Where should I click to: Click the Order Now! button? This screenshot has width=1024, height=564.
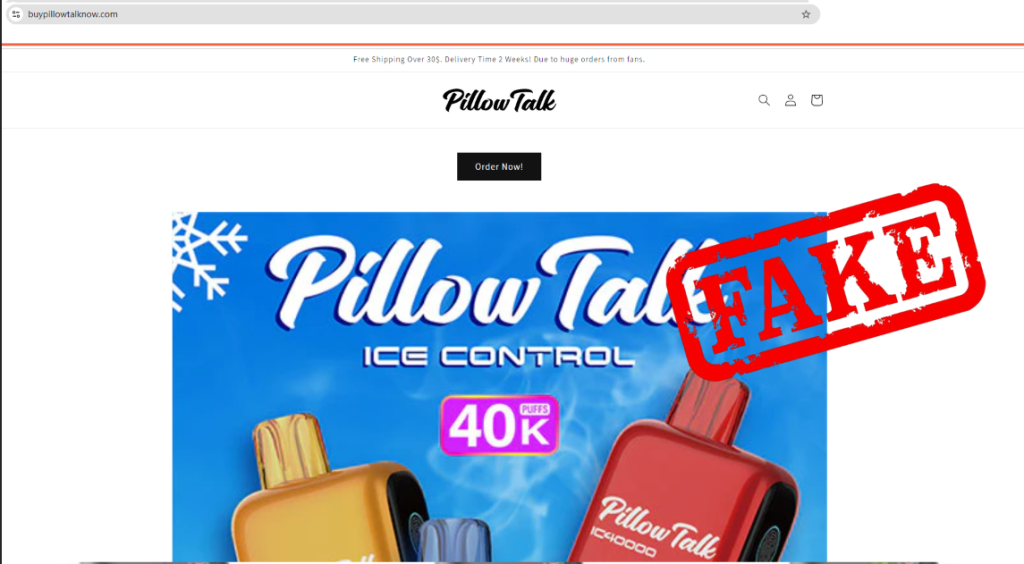pos(499,166)
